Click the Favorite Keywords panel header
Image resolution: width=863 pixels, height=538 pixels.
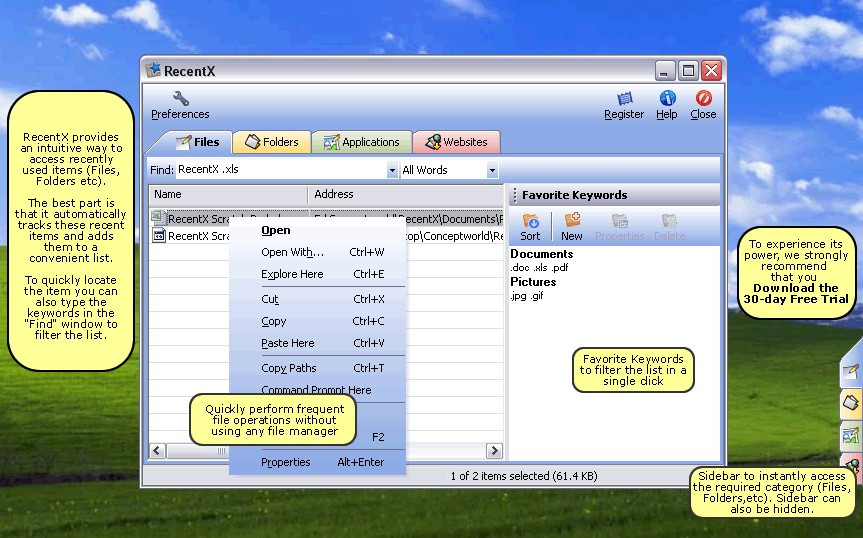click(x=614, y=195)
